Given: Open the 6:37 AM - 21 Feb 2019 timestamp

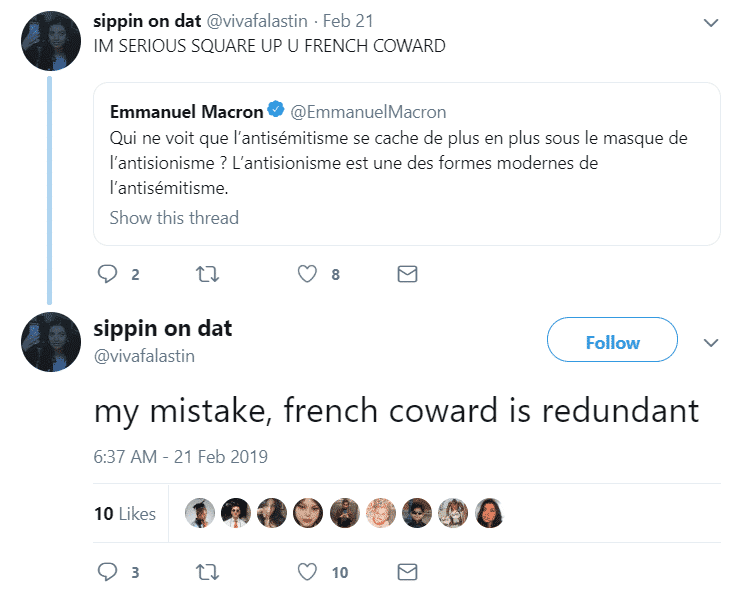Looking at the screenshot, I should pyautogui.click(x=180, y=457).
